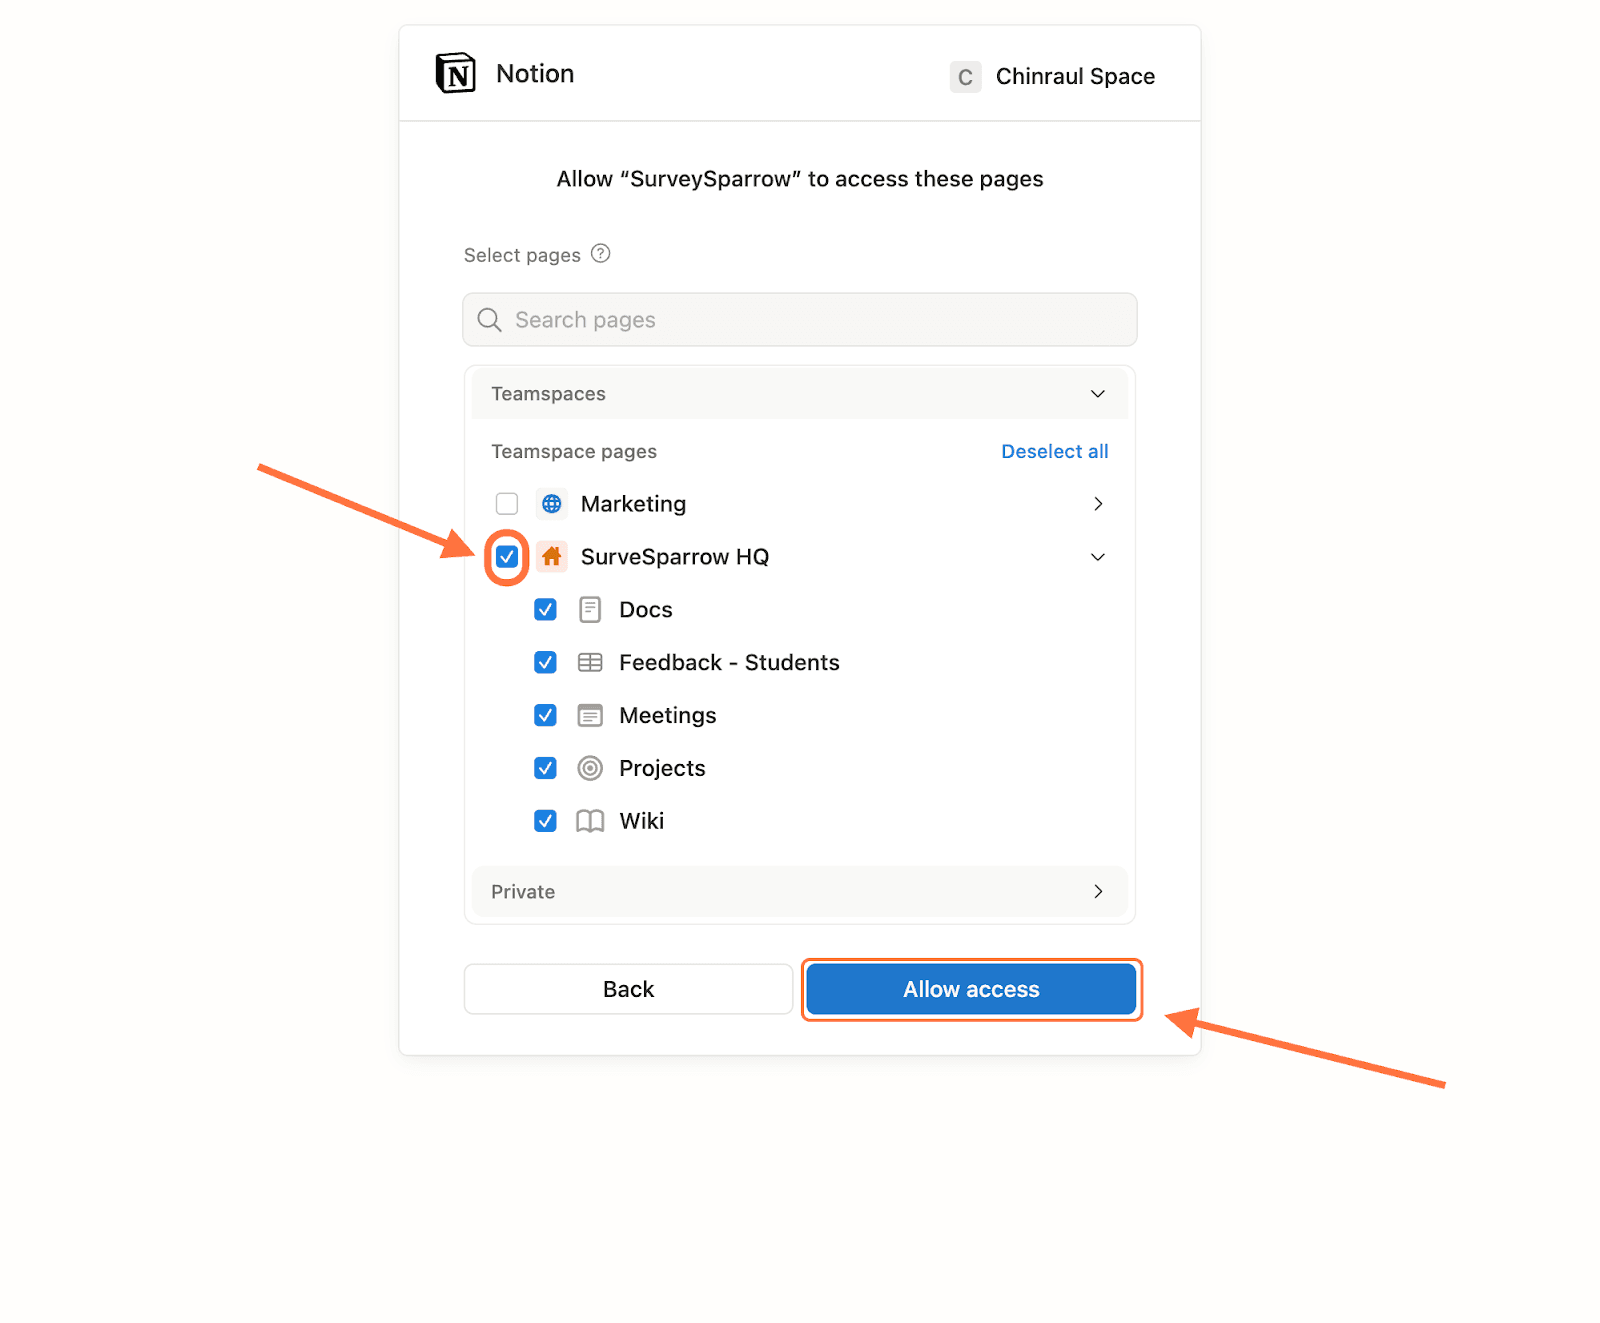The width and height of the screenshot is (1600, 1323).
Task: Expand the Private section
Action: (x=1097, y=892)
